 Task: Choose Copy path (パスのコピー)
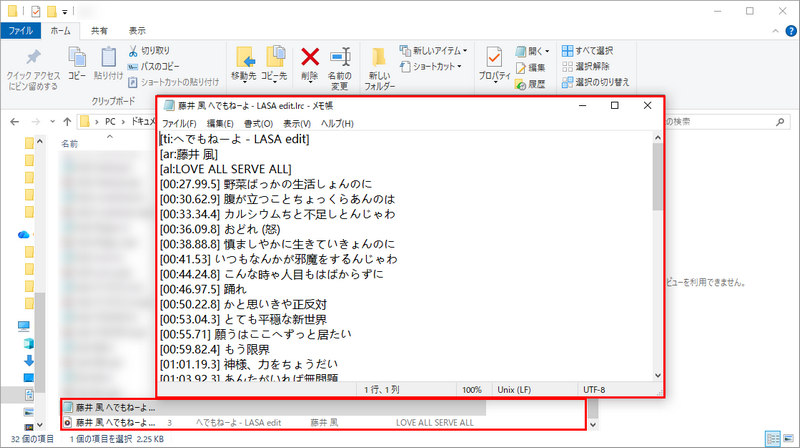tap(153, 66)
